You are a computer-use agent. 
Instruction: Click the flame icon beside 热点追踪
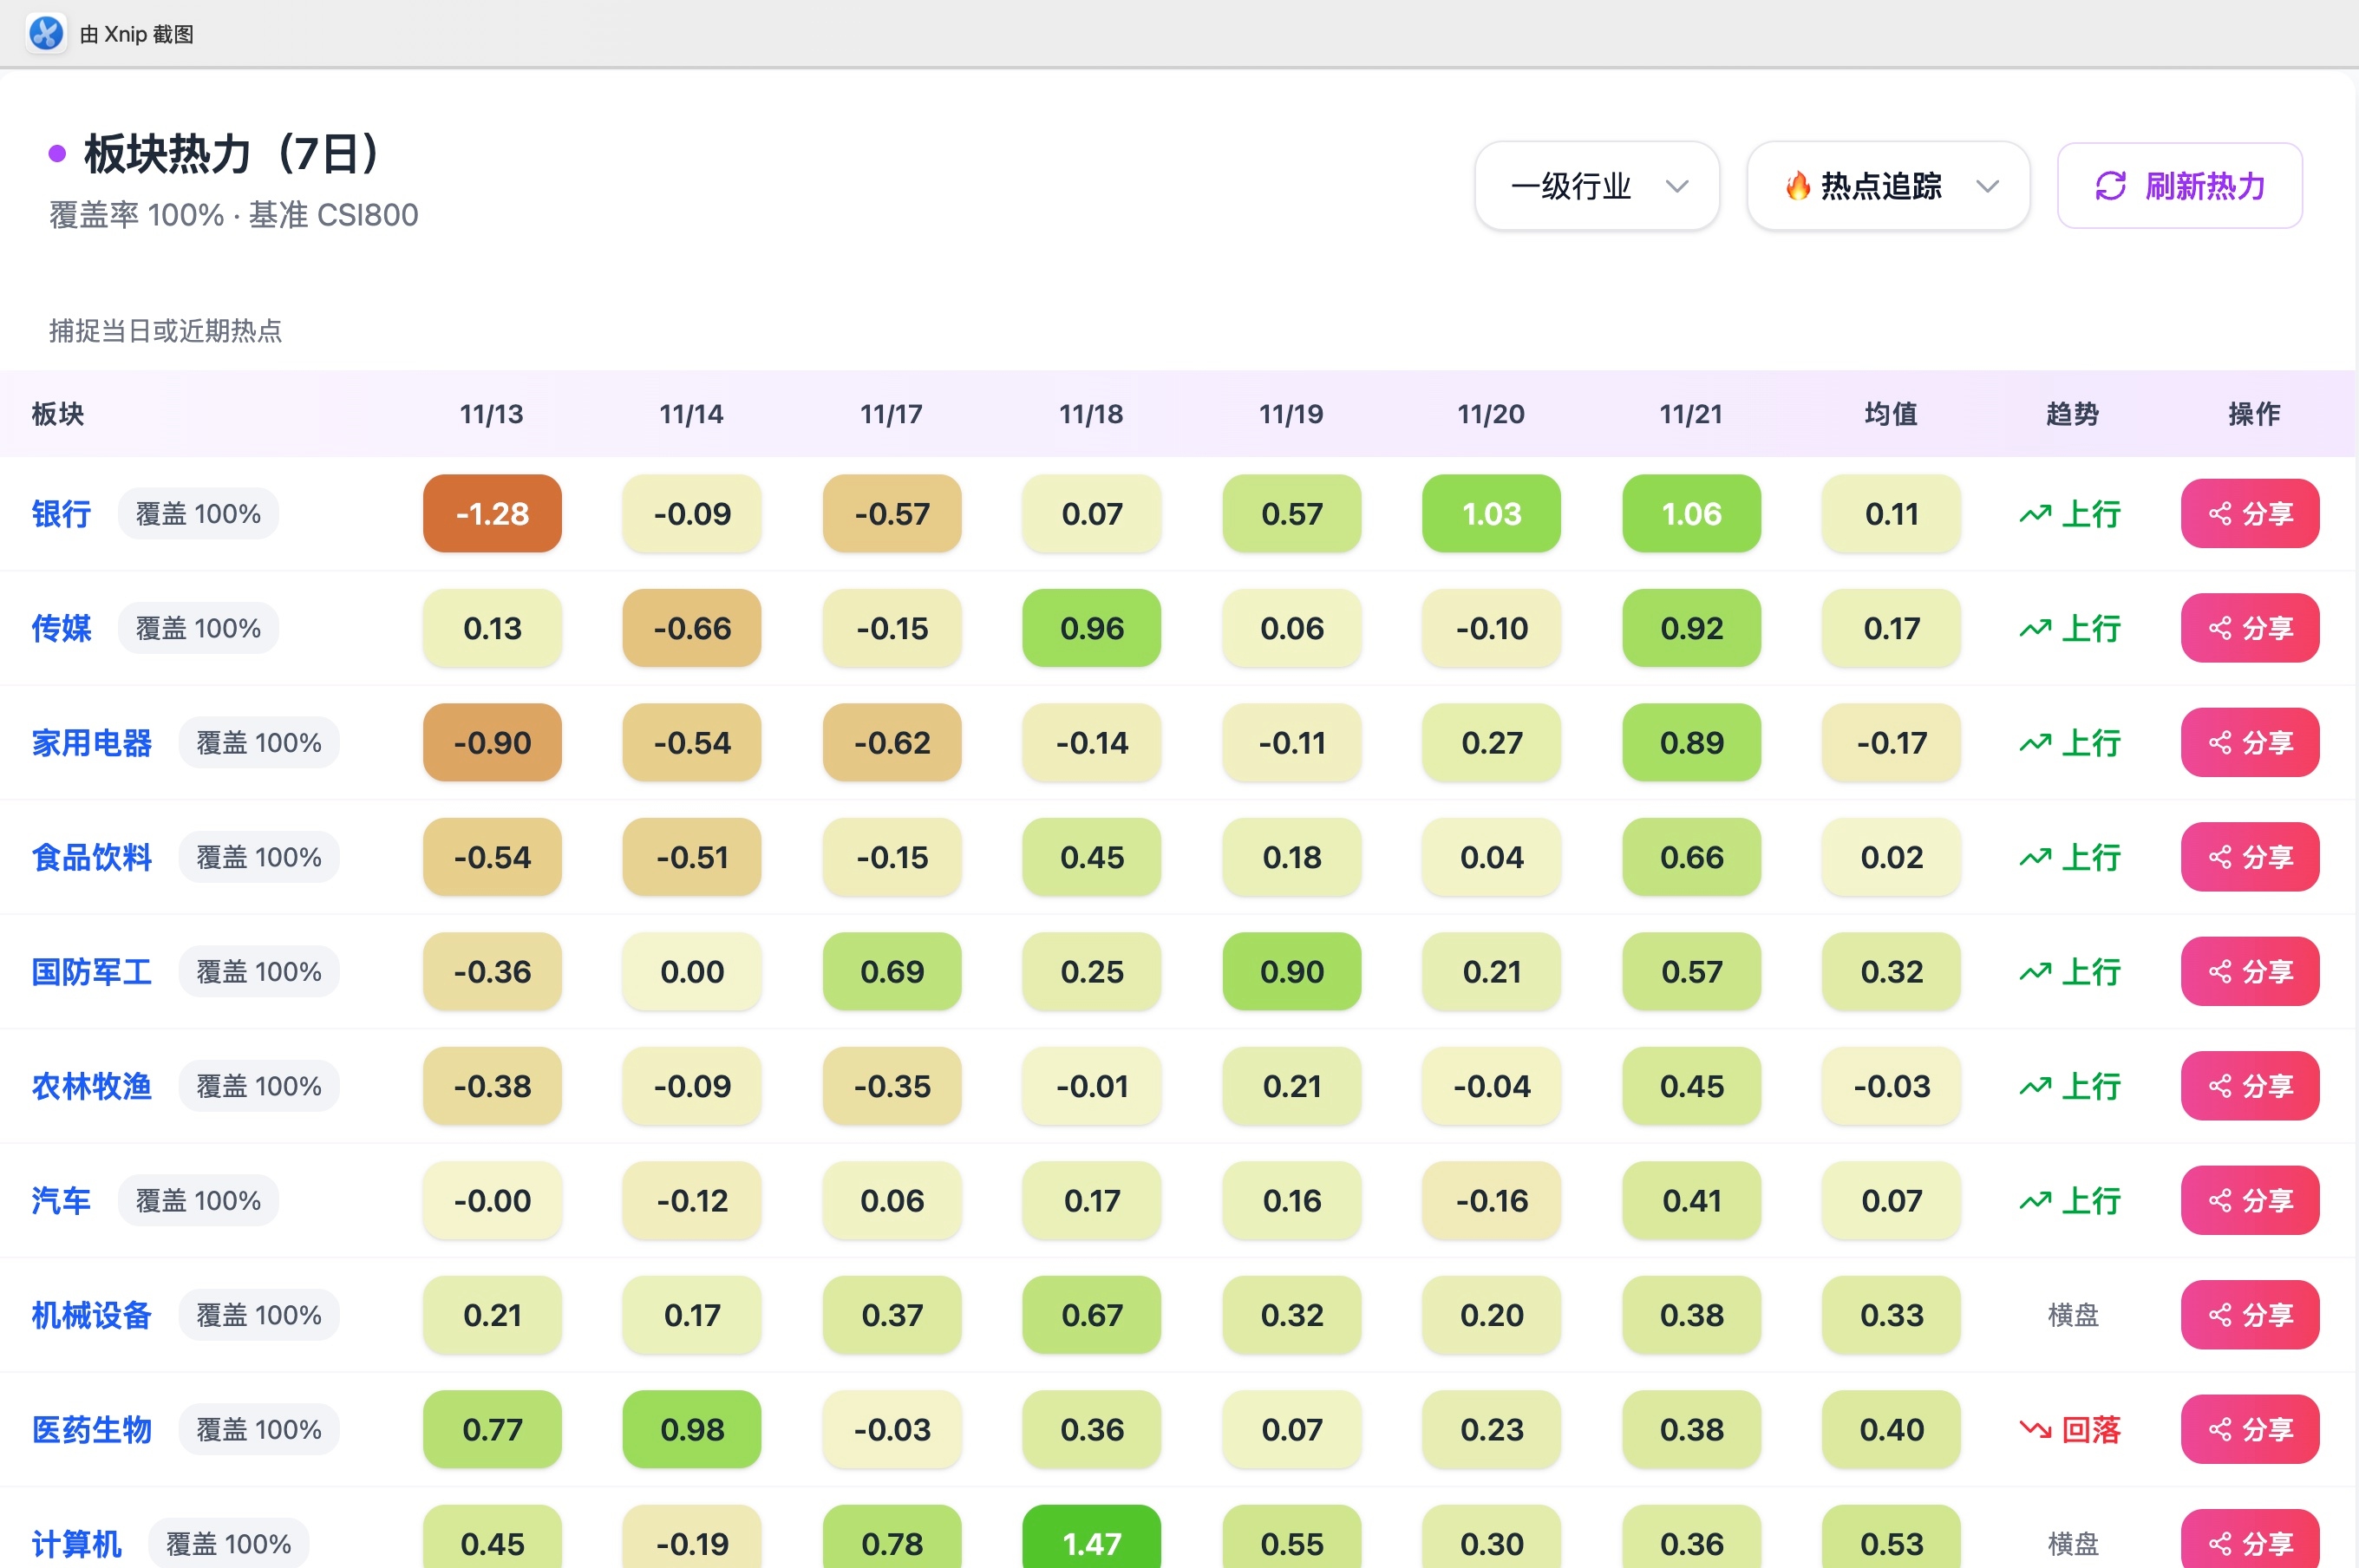[1797, 186]
